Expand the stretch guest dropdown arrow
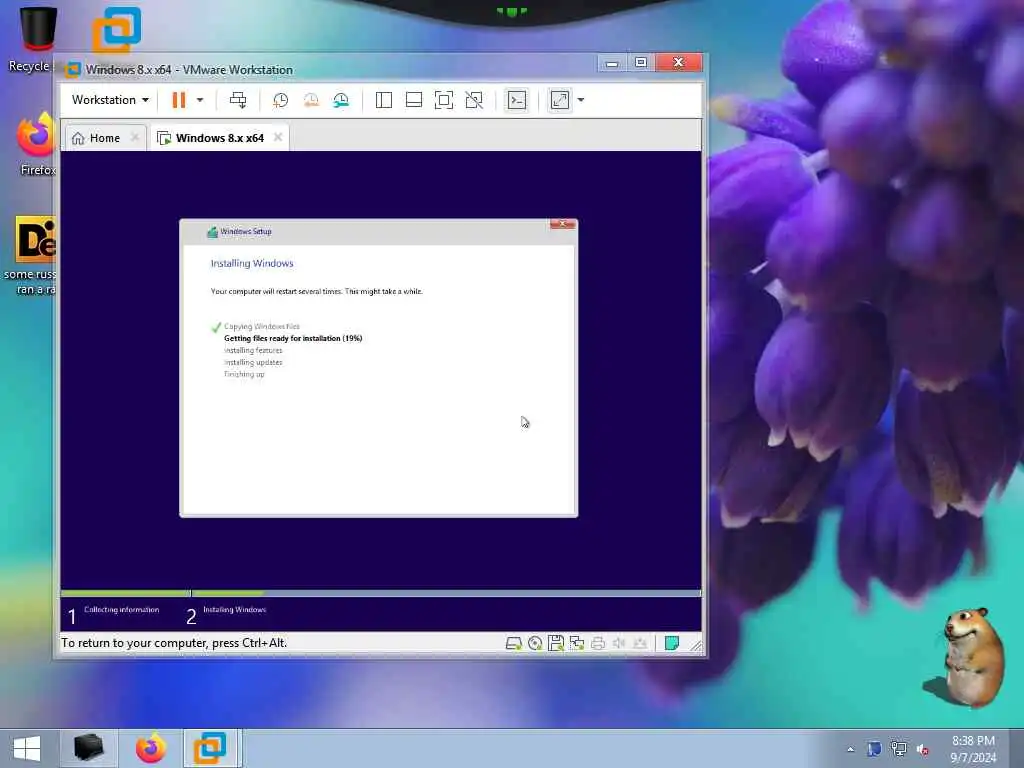The image size is (1024, 768). tap(581, 100)
